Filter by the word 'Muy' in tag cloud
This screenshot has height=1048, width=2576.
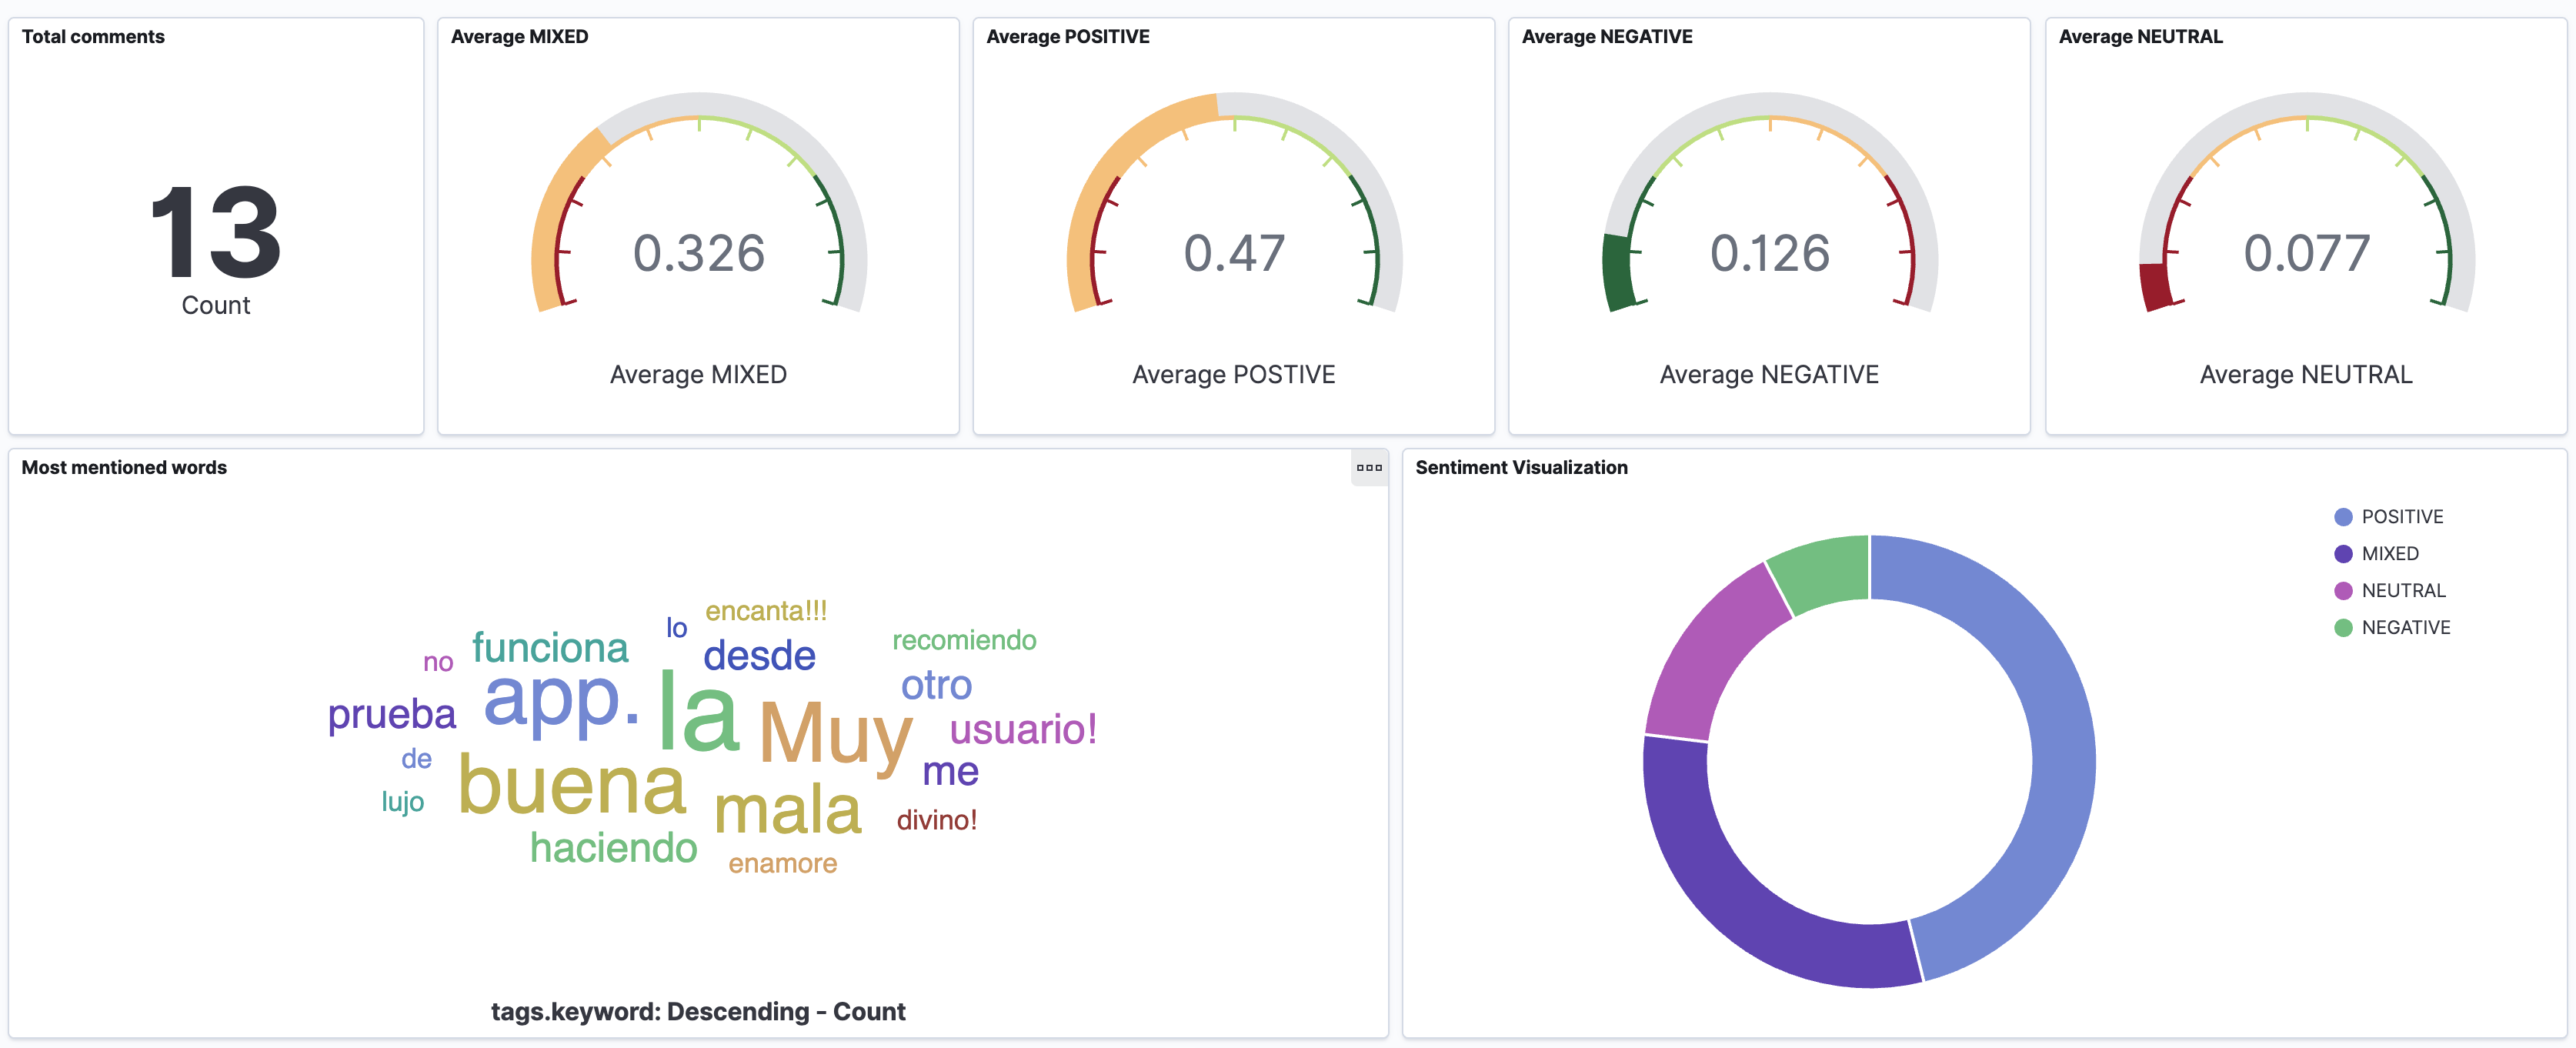point(835,733)
